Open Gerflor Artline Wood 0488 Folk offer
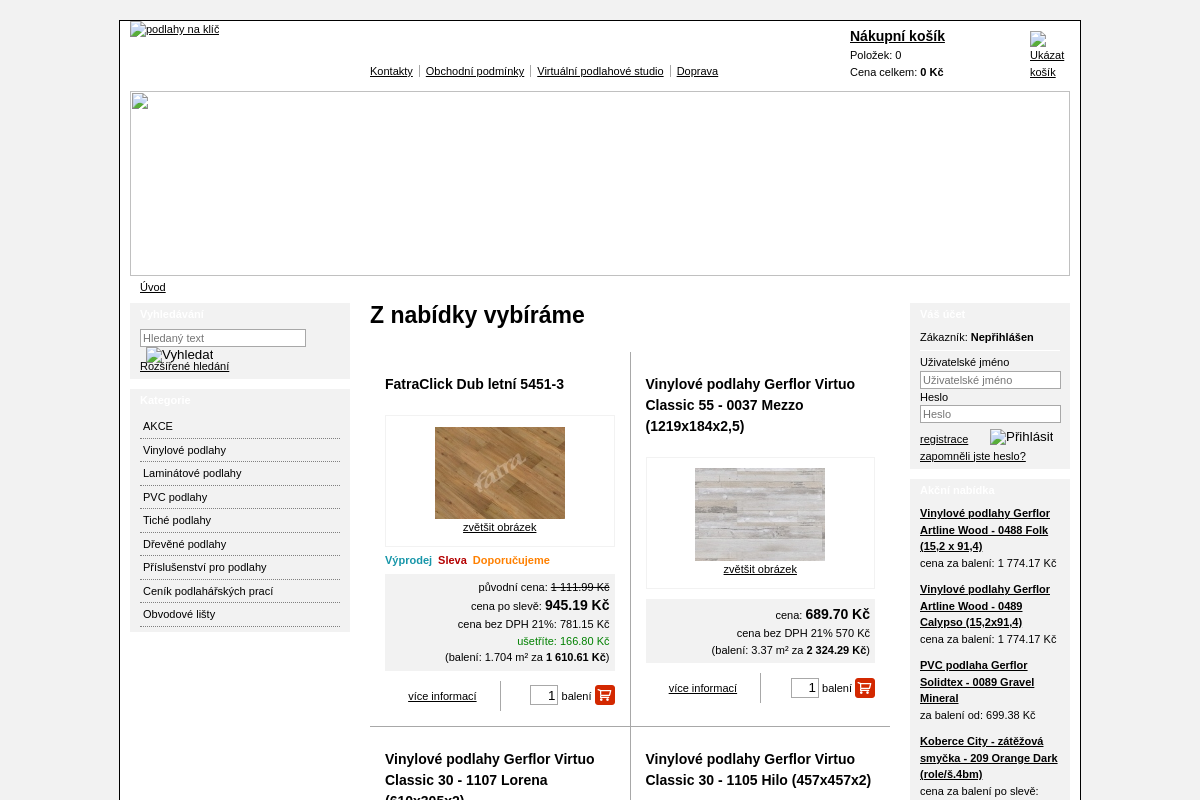The width and height of the screenshot is (1200, 800). pos(985,529)
